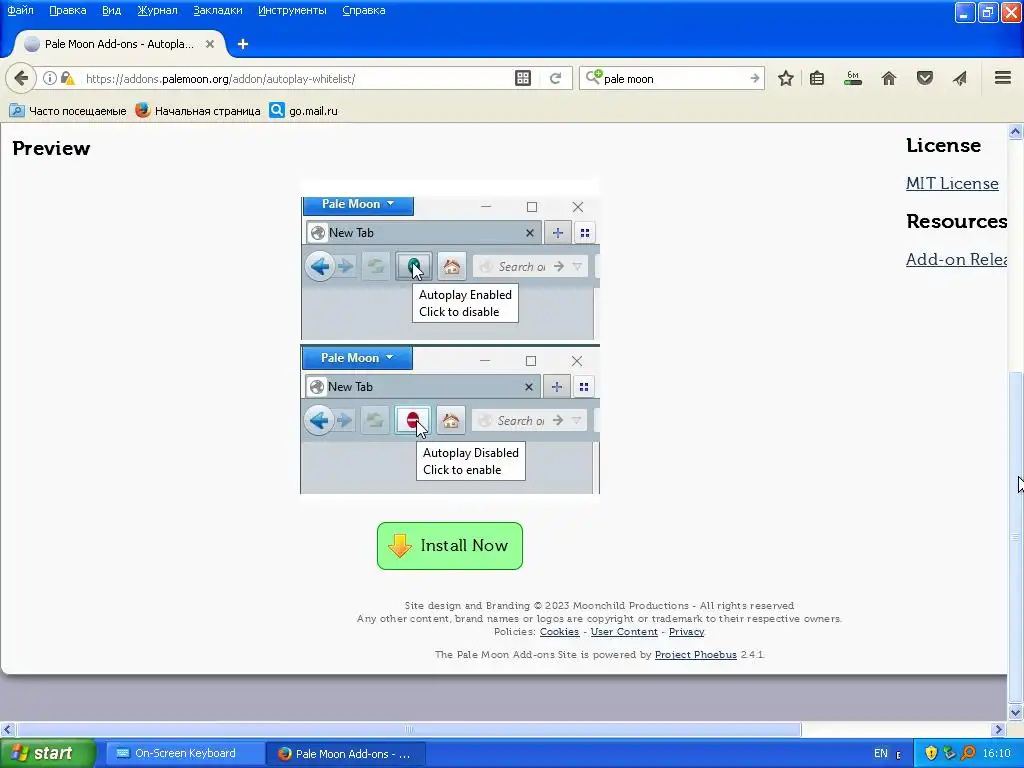Open the User Content policy link

(x=624, y=632)
